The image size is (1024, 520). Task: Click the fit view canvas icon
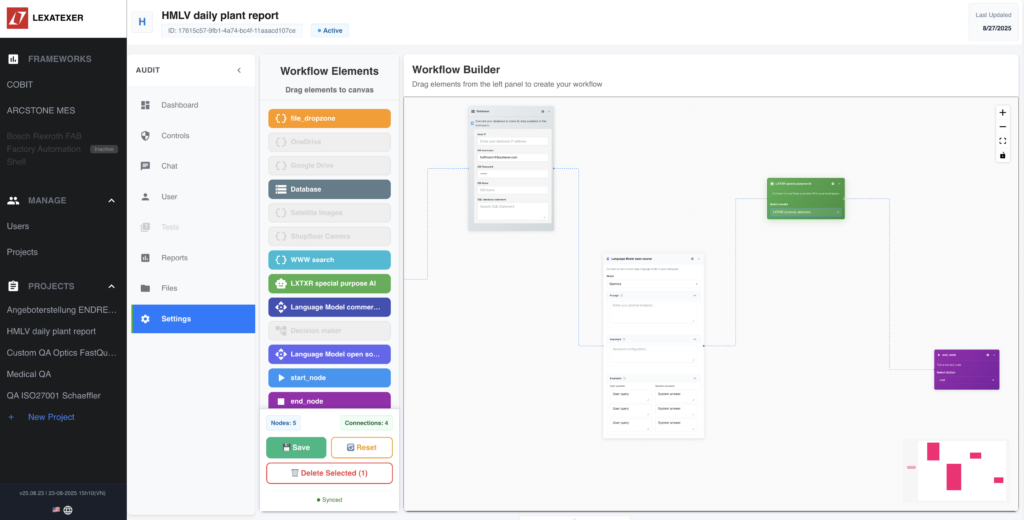tap(1003, 141)
